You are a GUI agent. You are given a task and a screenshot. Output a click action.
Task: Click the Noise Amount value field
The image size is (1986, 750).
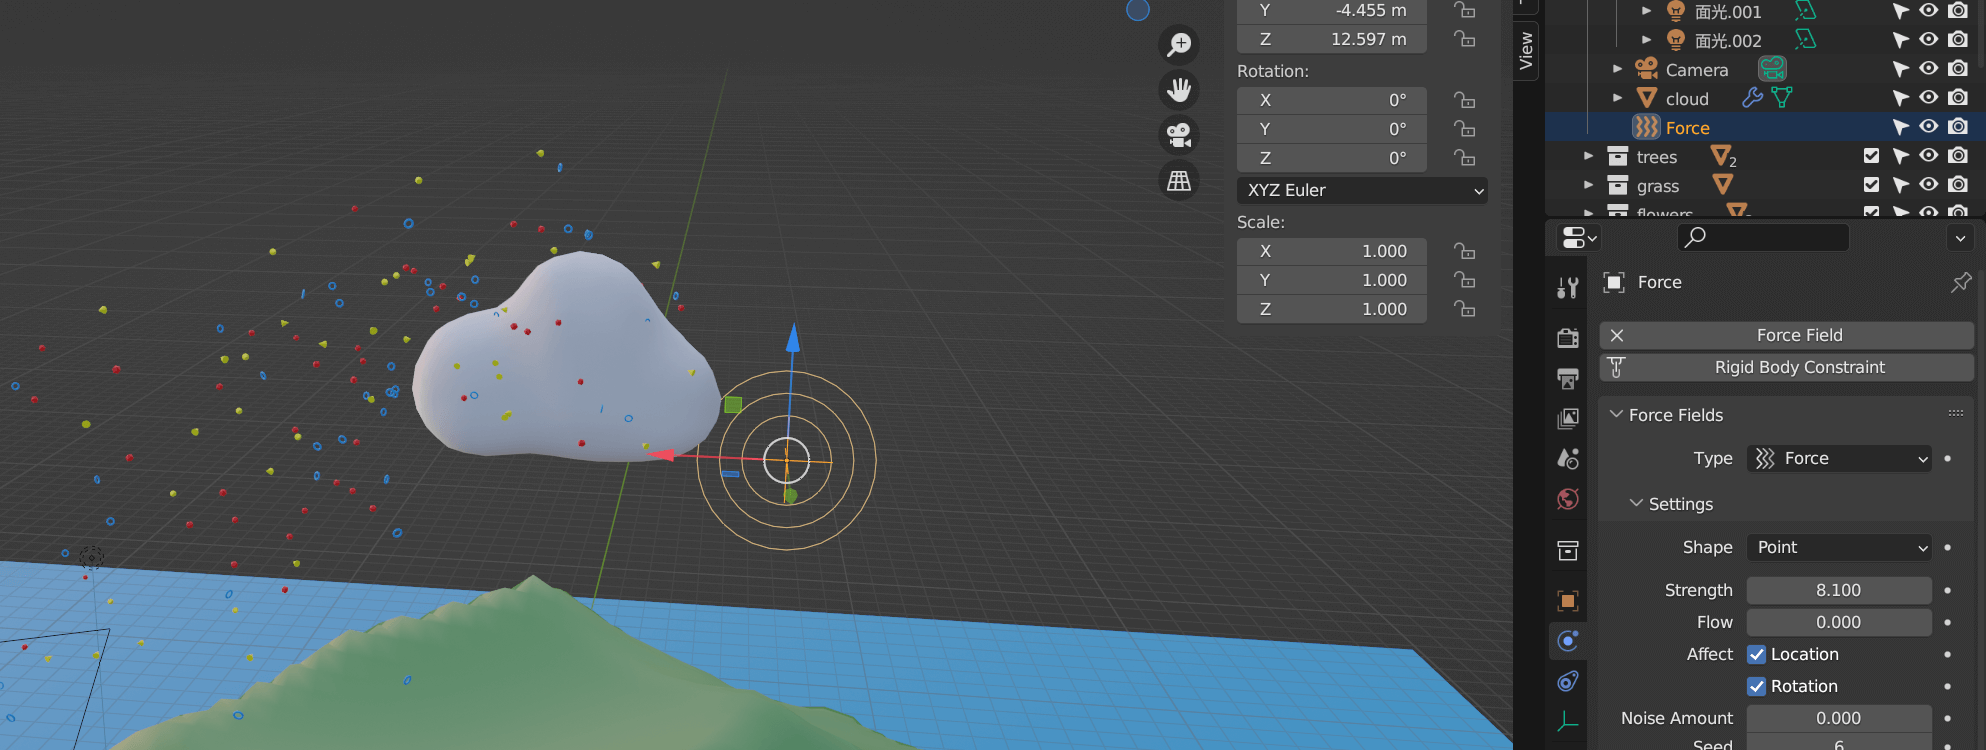(1839, 718)
